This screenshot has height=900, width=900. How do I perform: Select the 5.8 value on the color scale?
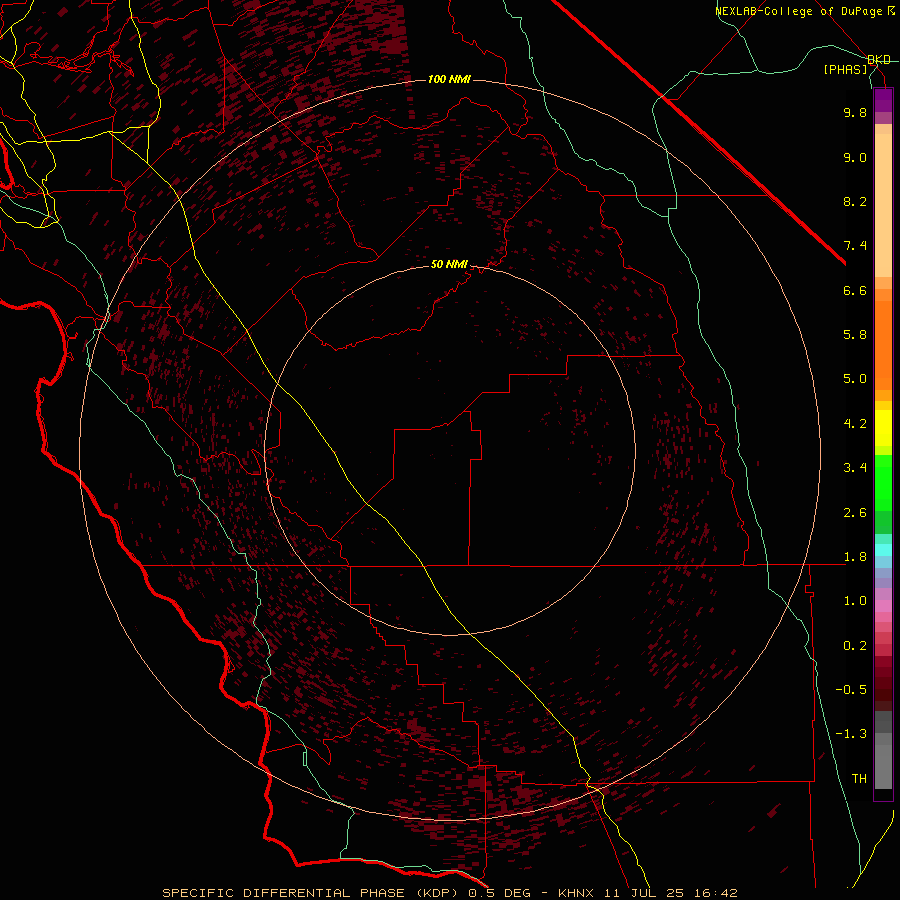pyautogui.click(x=855, y=335)
